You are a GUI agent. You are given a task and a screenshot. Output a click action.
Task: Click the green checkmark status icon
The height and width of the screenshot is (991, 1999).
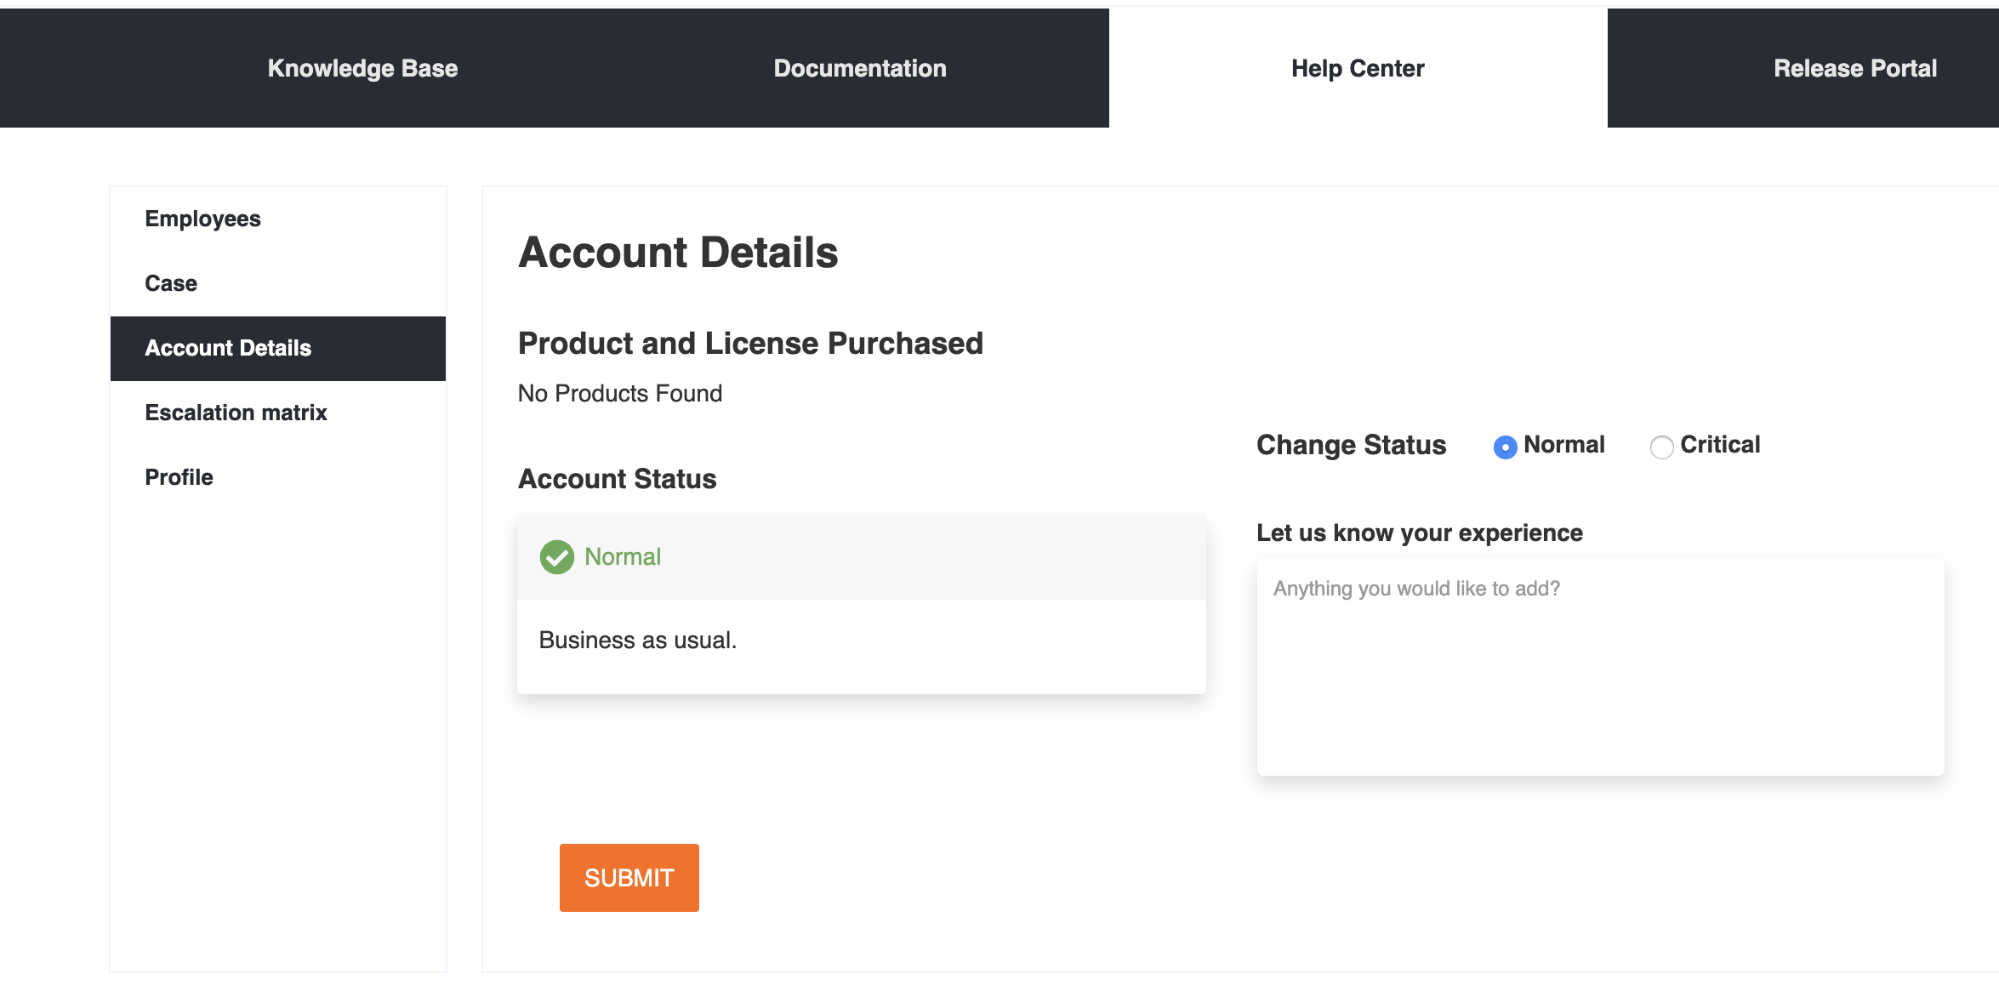[x=556, y=557]
